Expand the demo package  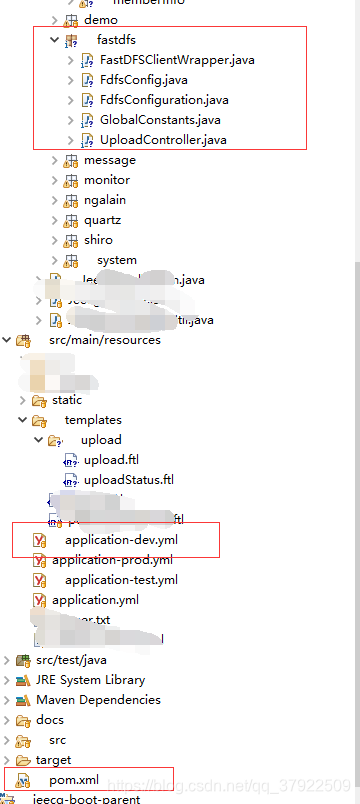tap(55, 21)
